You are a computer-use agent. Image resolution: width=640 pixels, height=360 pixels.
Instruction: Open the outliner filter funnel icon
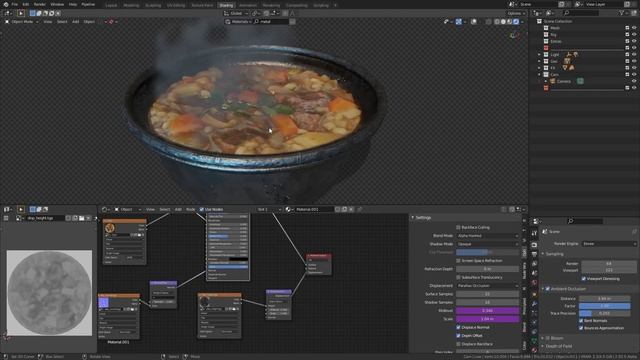coord(623,13)
